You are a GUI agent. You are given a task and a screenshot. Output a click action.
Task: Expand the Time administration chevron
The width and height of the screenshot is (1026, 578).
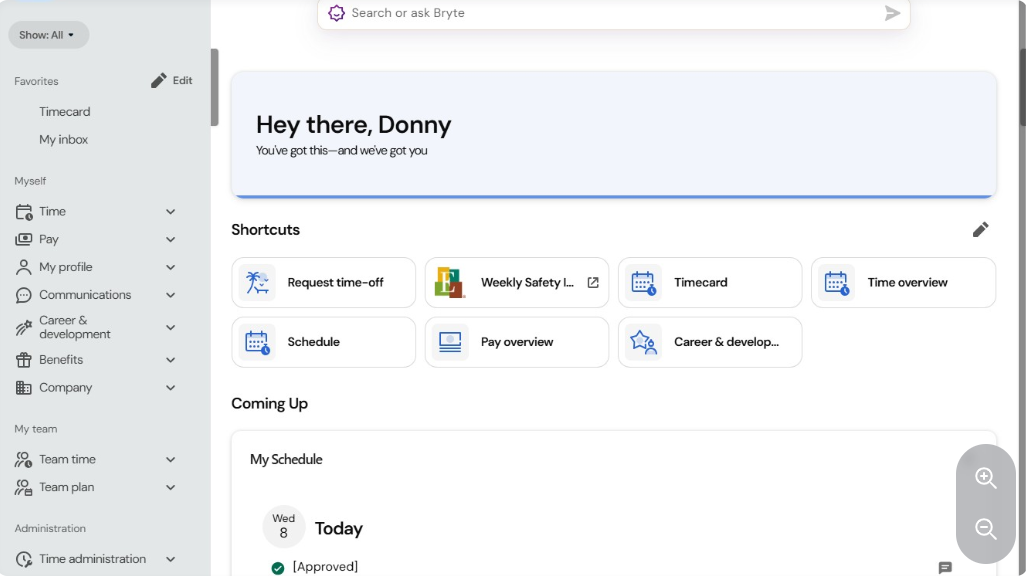point(170,559)
